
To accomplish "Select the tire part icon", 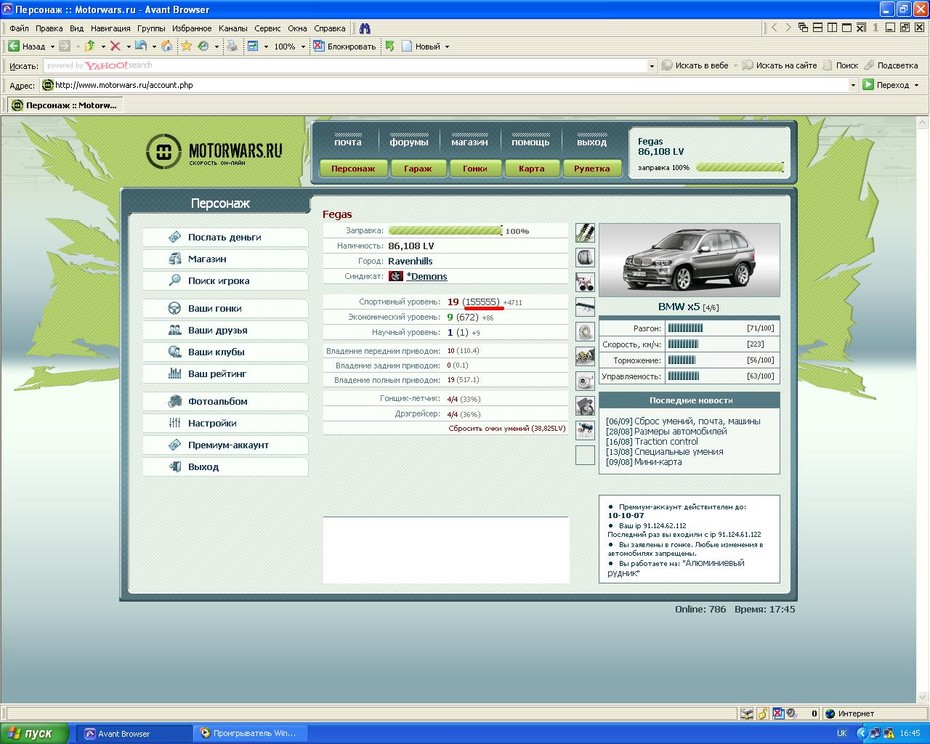I will pyautogui.click(x=585, y=257).
